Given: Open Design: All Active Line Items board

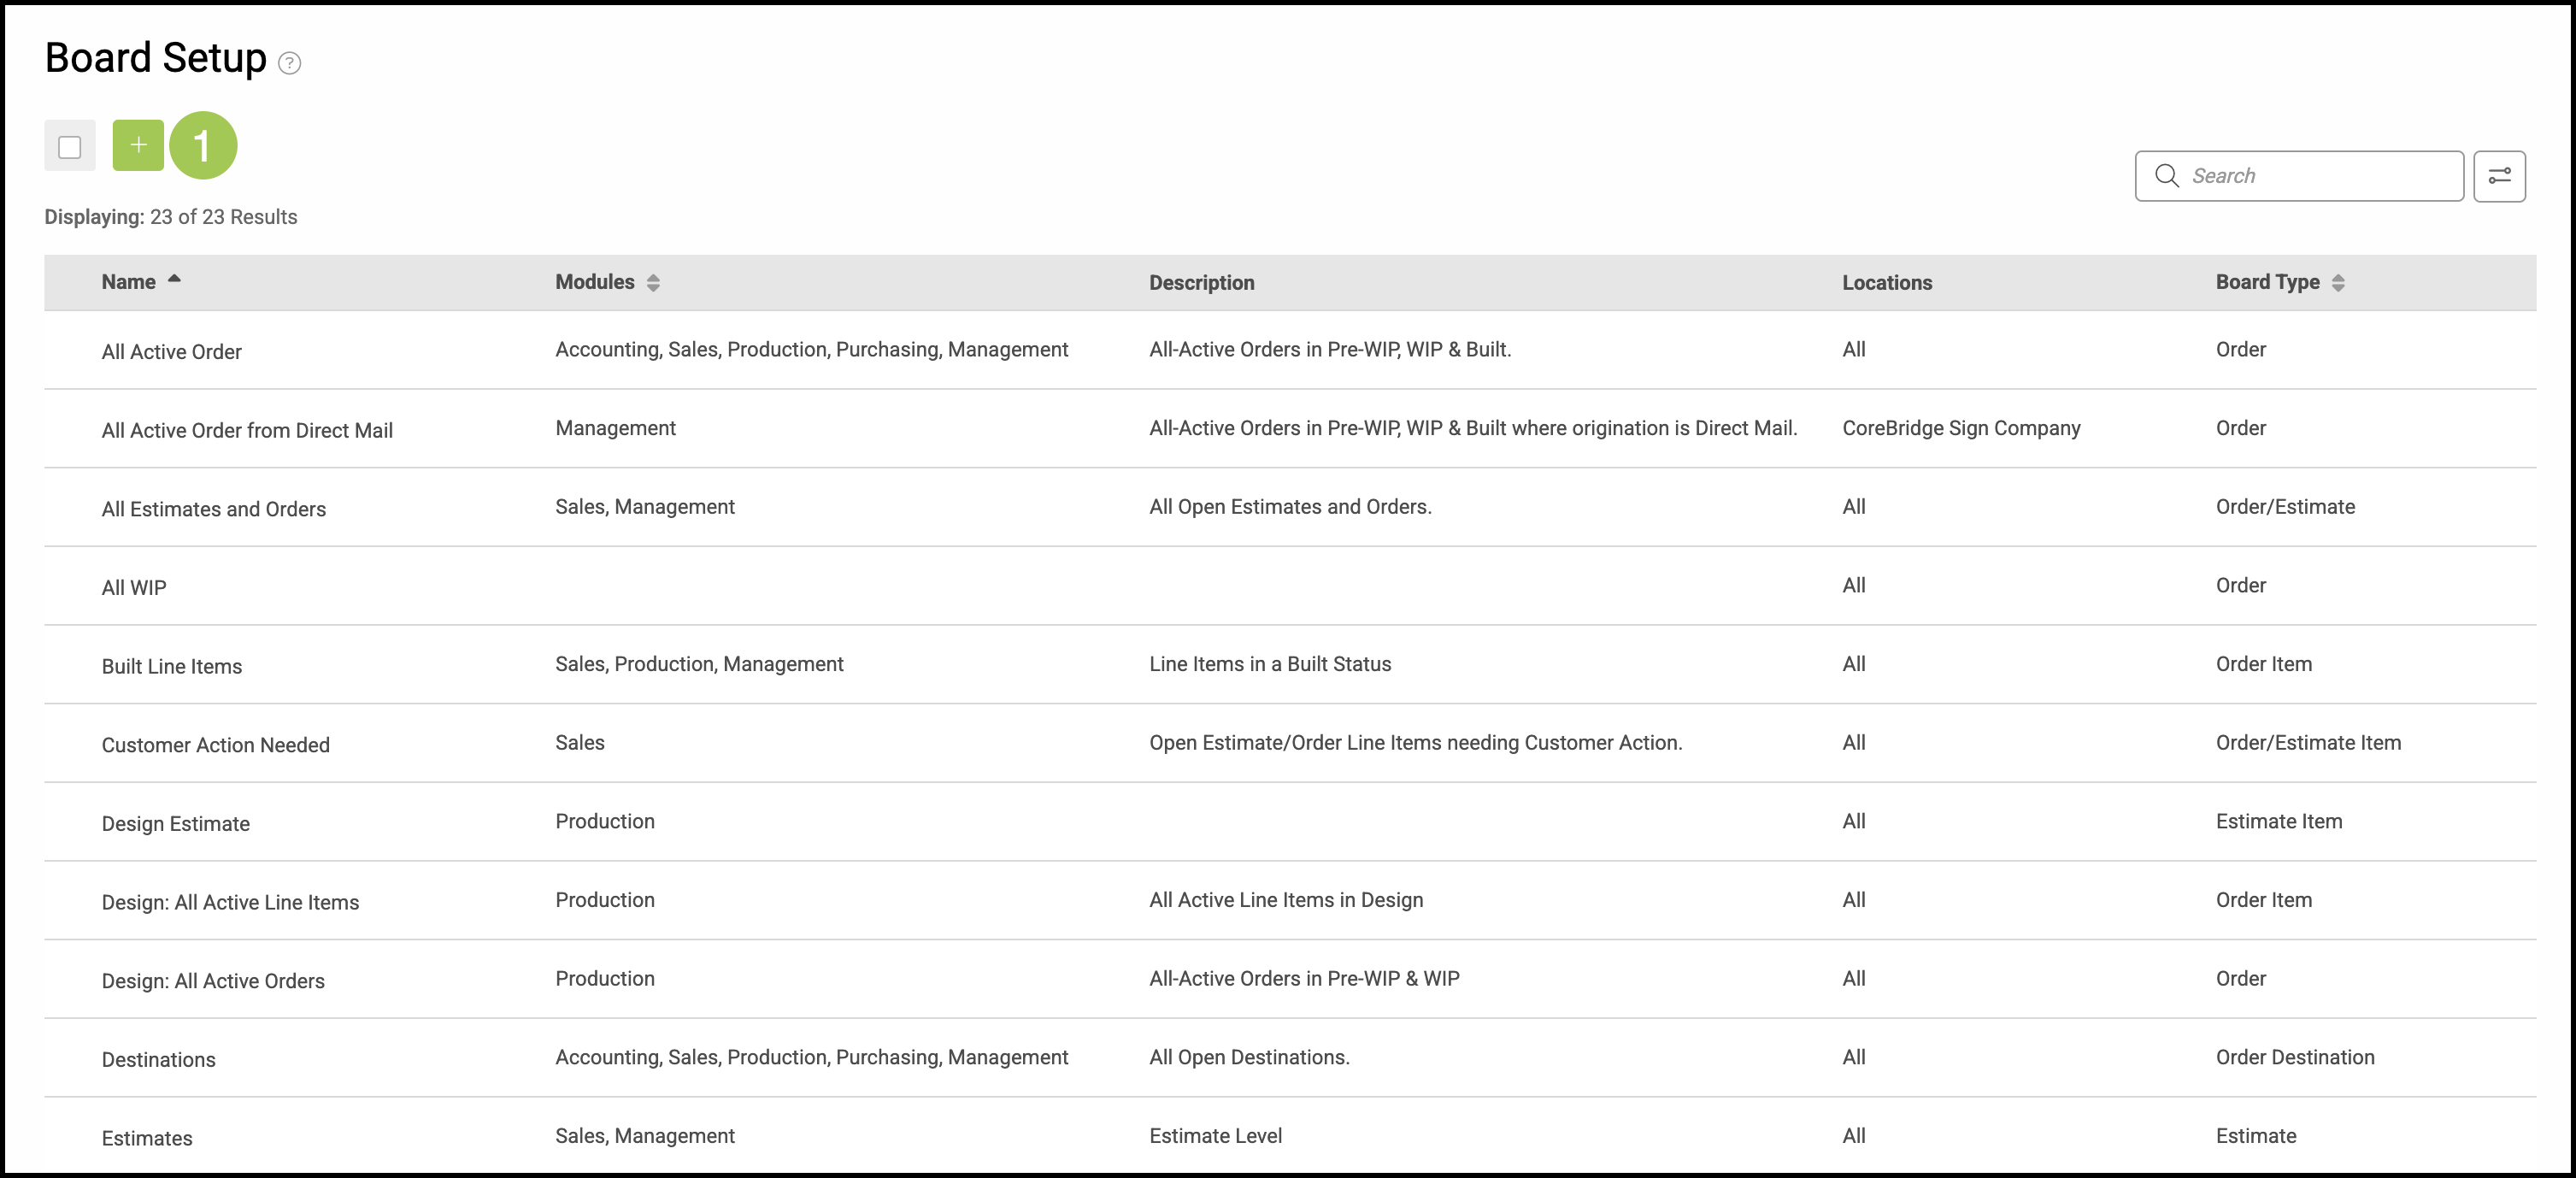Looking at the screenshot, I should click(x=230, y=903).
